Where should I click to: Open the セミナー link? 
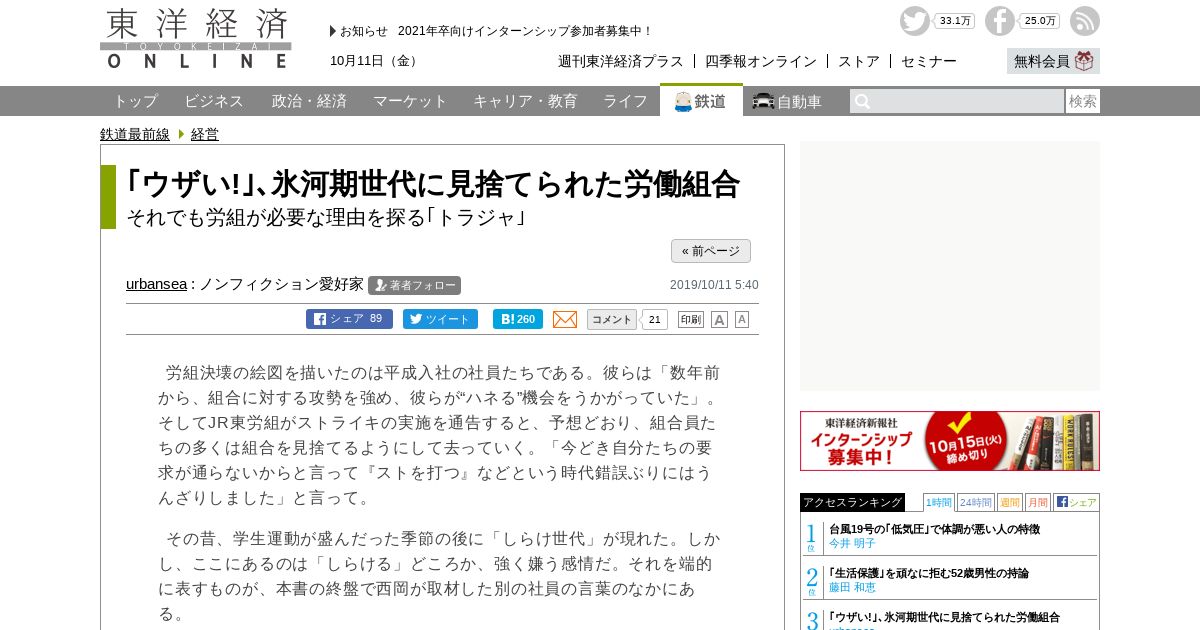coord(929,61)
